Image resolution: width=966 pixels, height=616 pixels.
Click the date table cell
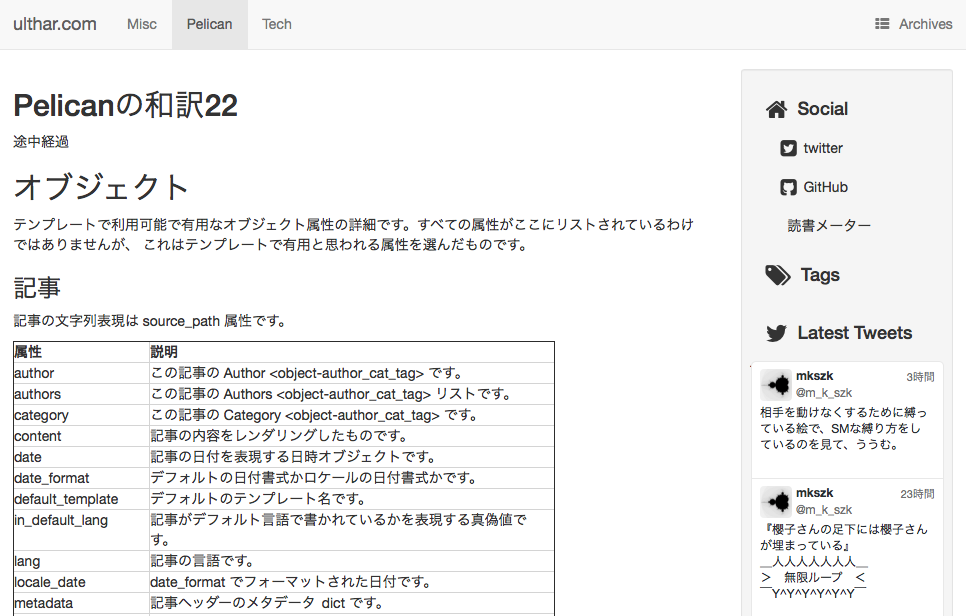(x=81, y=457)
